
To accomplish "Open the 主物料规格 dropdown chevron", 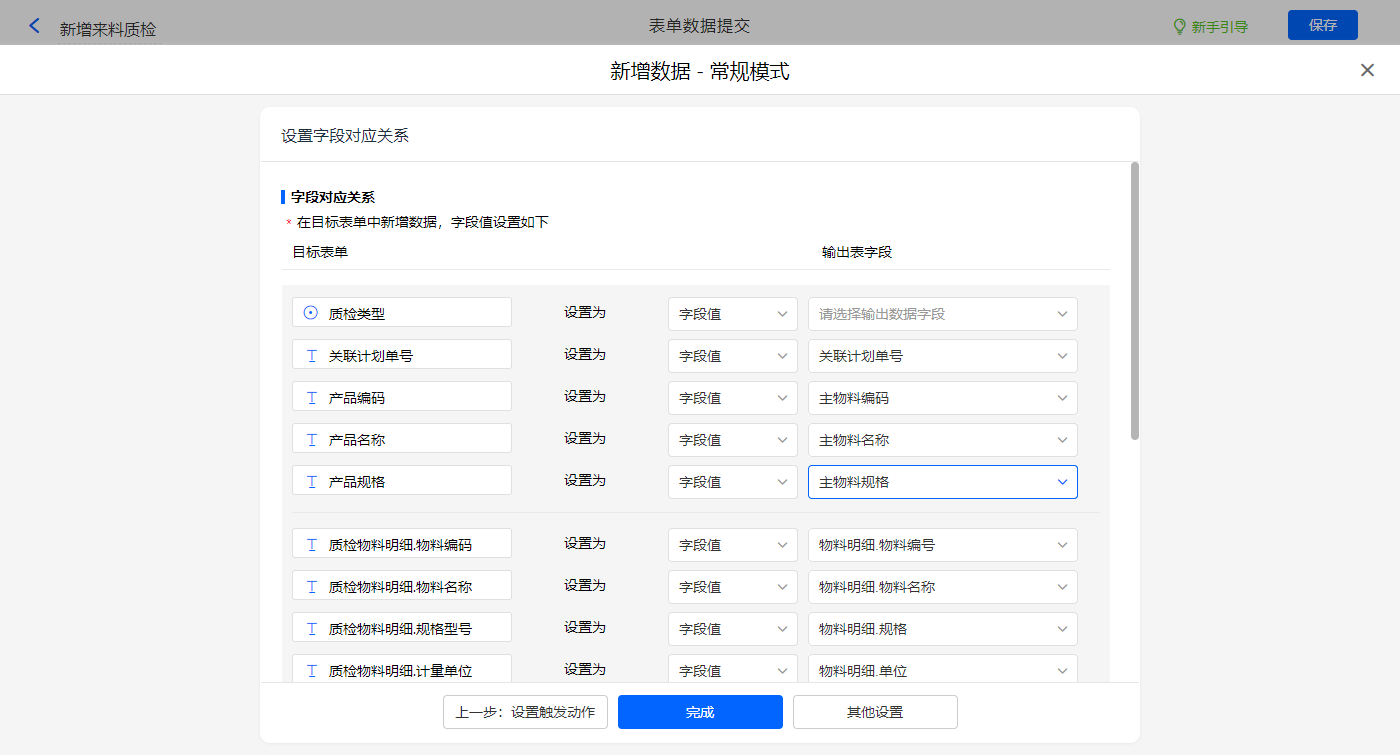I will pos(1062,482).
